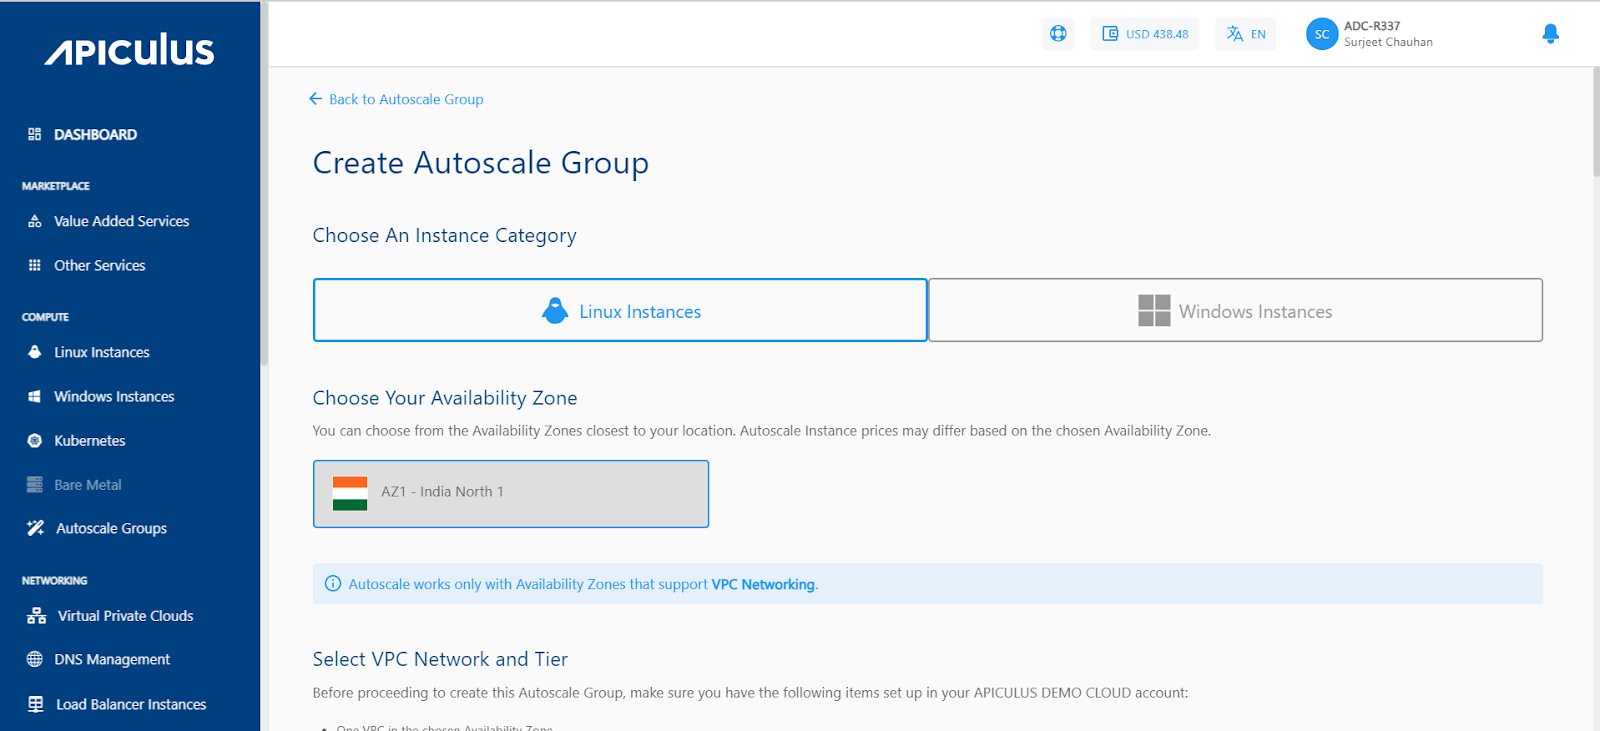The height and width of the screenshot is (731, 1600).
Task: Open the support lifebuoy icon in header
Action: 1058,33
